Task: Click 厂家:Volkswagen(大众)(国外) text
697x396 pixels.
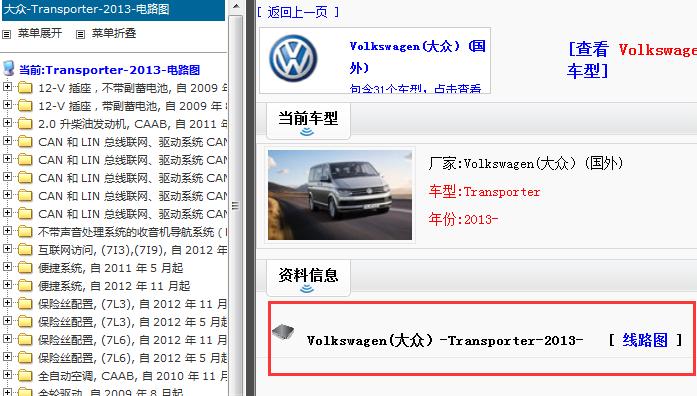Action: 526,164
